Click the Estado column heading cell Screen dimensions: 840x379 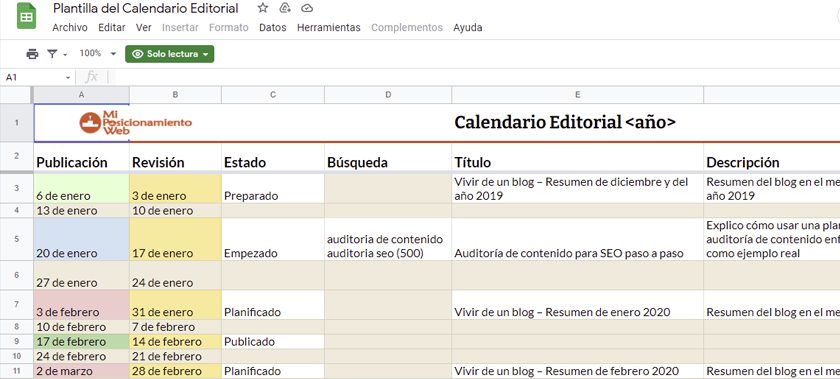click(273, 157)
